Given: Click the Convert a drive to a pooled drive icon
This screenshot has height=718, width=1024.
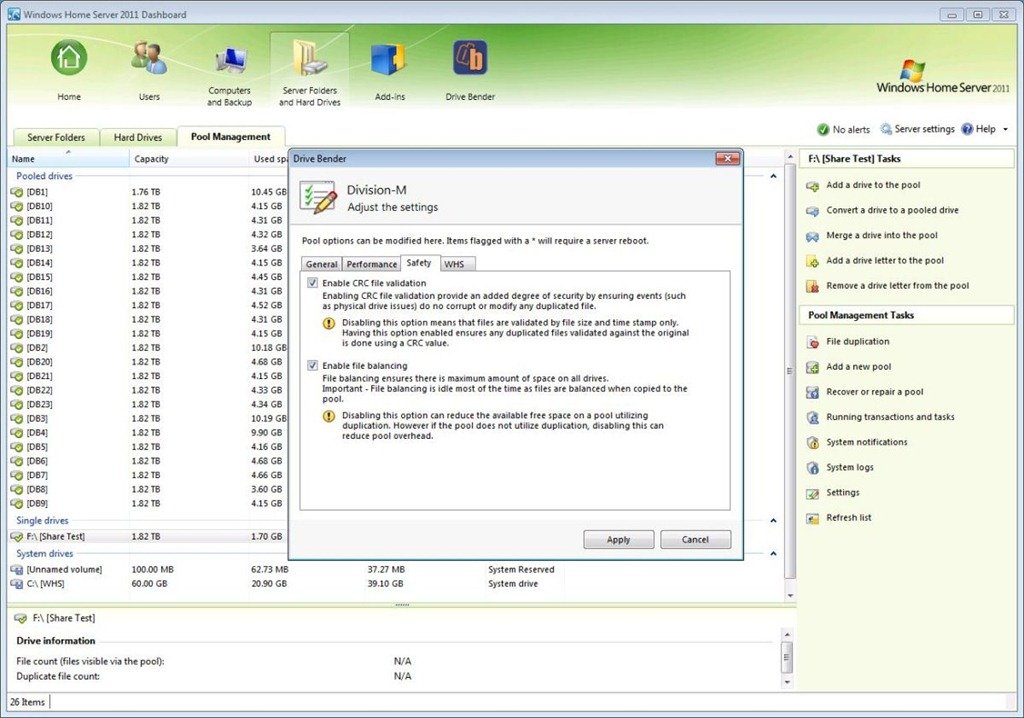Looking at the screenshot, I should point(812,211).
